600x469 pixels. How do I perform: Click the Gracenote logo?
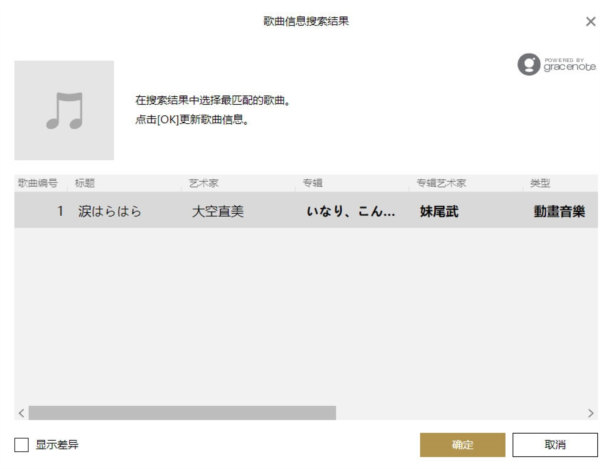[556, 65]
